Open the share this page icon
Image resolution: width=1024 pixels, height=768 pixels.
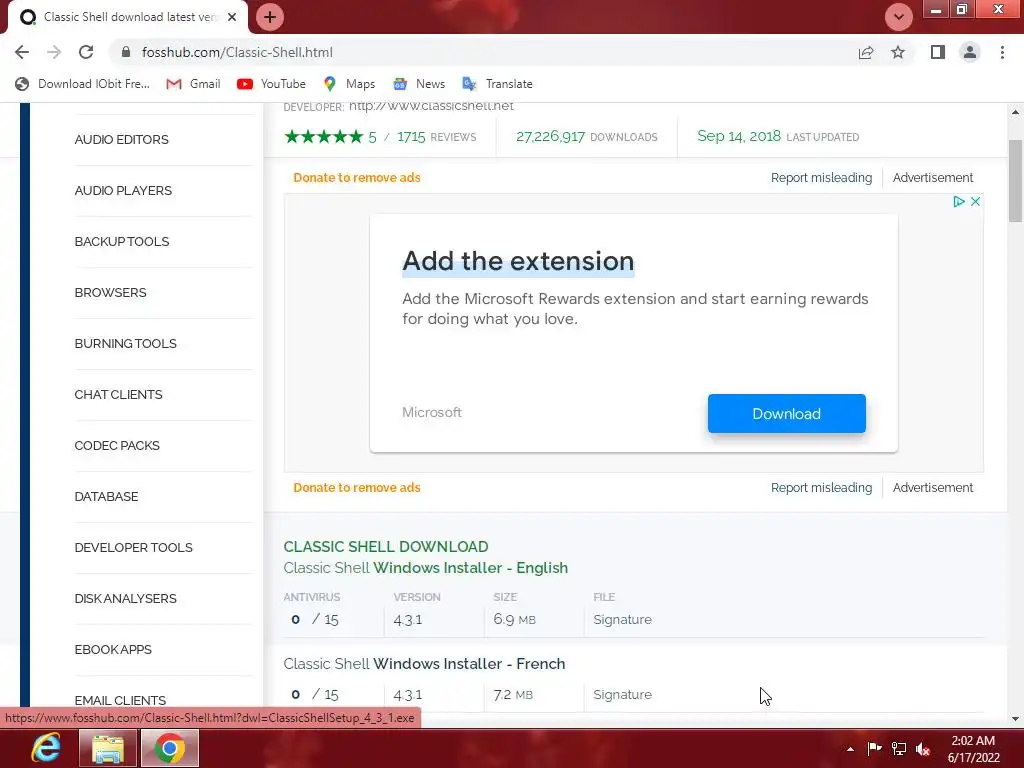pos(866,52)
